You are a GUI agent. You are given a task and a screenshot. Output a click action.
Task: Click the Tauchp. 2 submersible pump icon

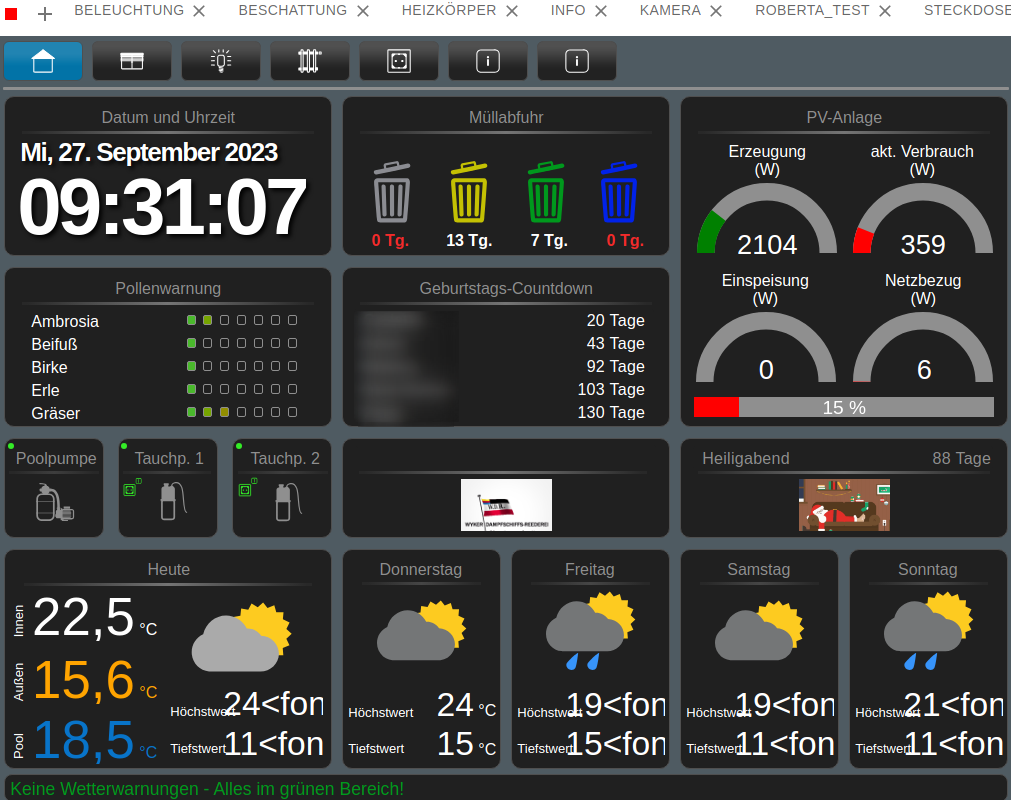[289, 502]
